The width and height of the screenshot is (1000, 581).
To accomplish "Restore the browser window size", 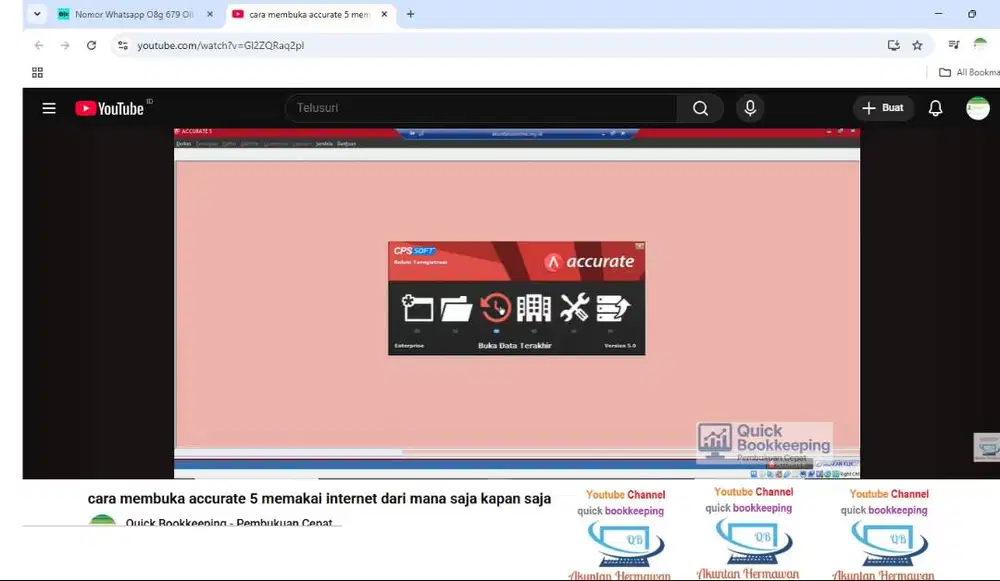I will pos(971,13).
